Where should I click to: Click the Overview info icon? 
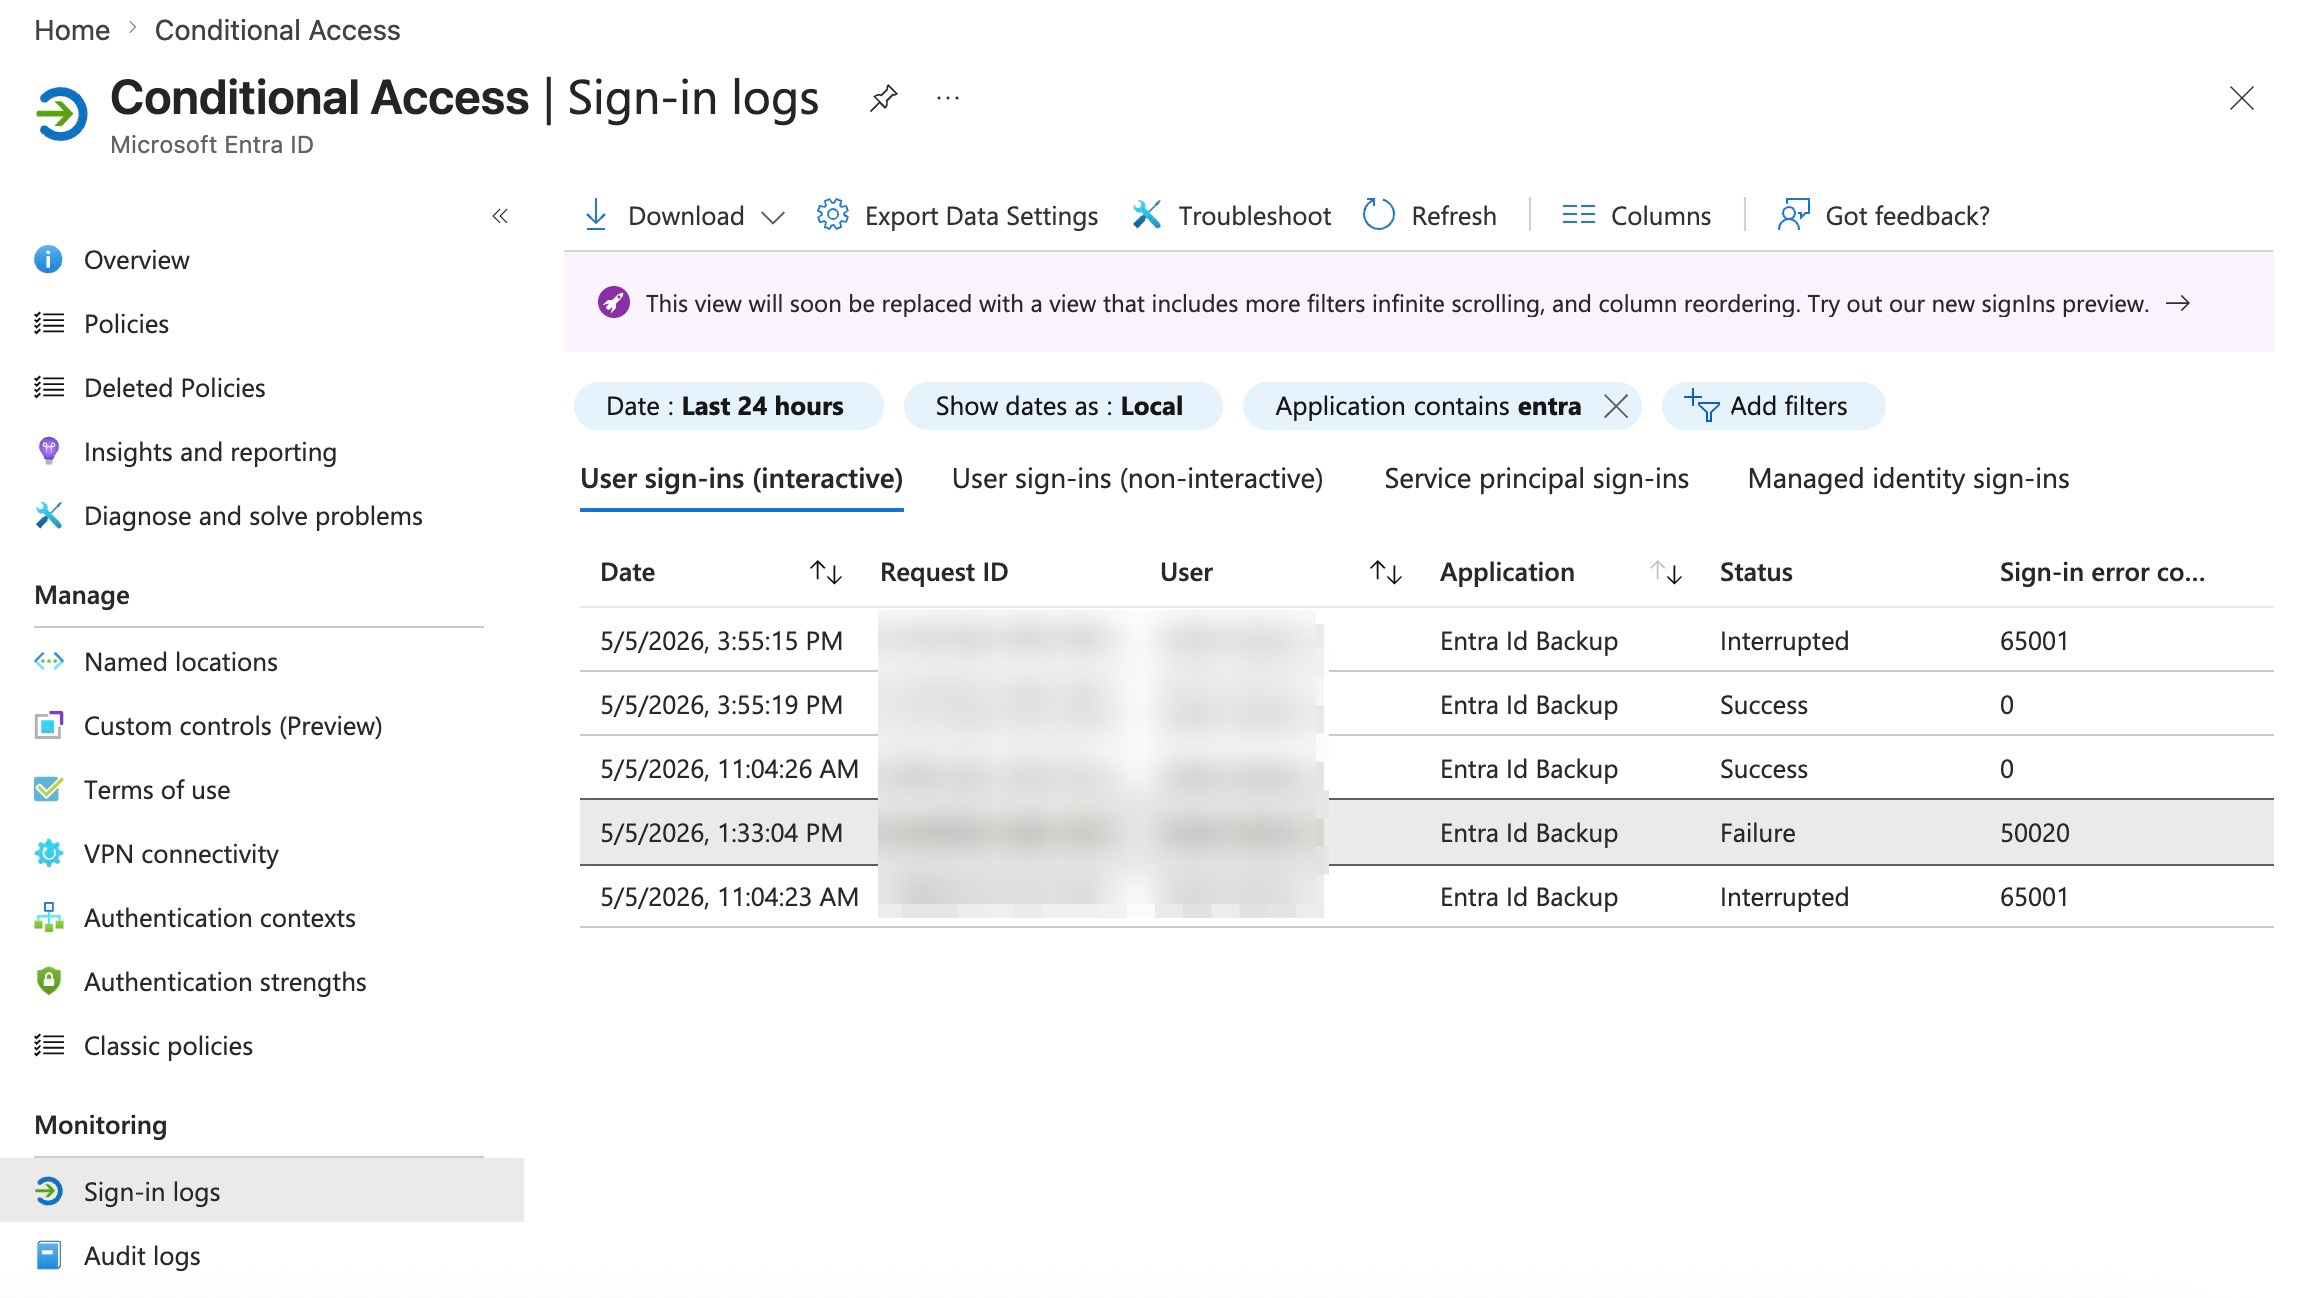[48, 260]
